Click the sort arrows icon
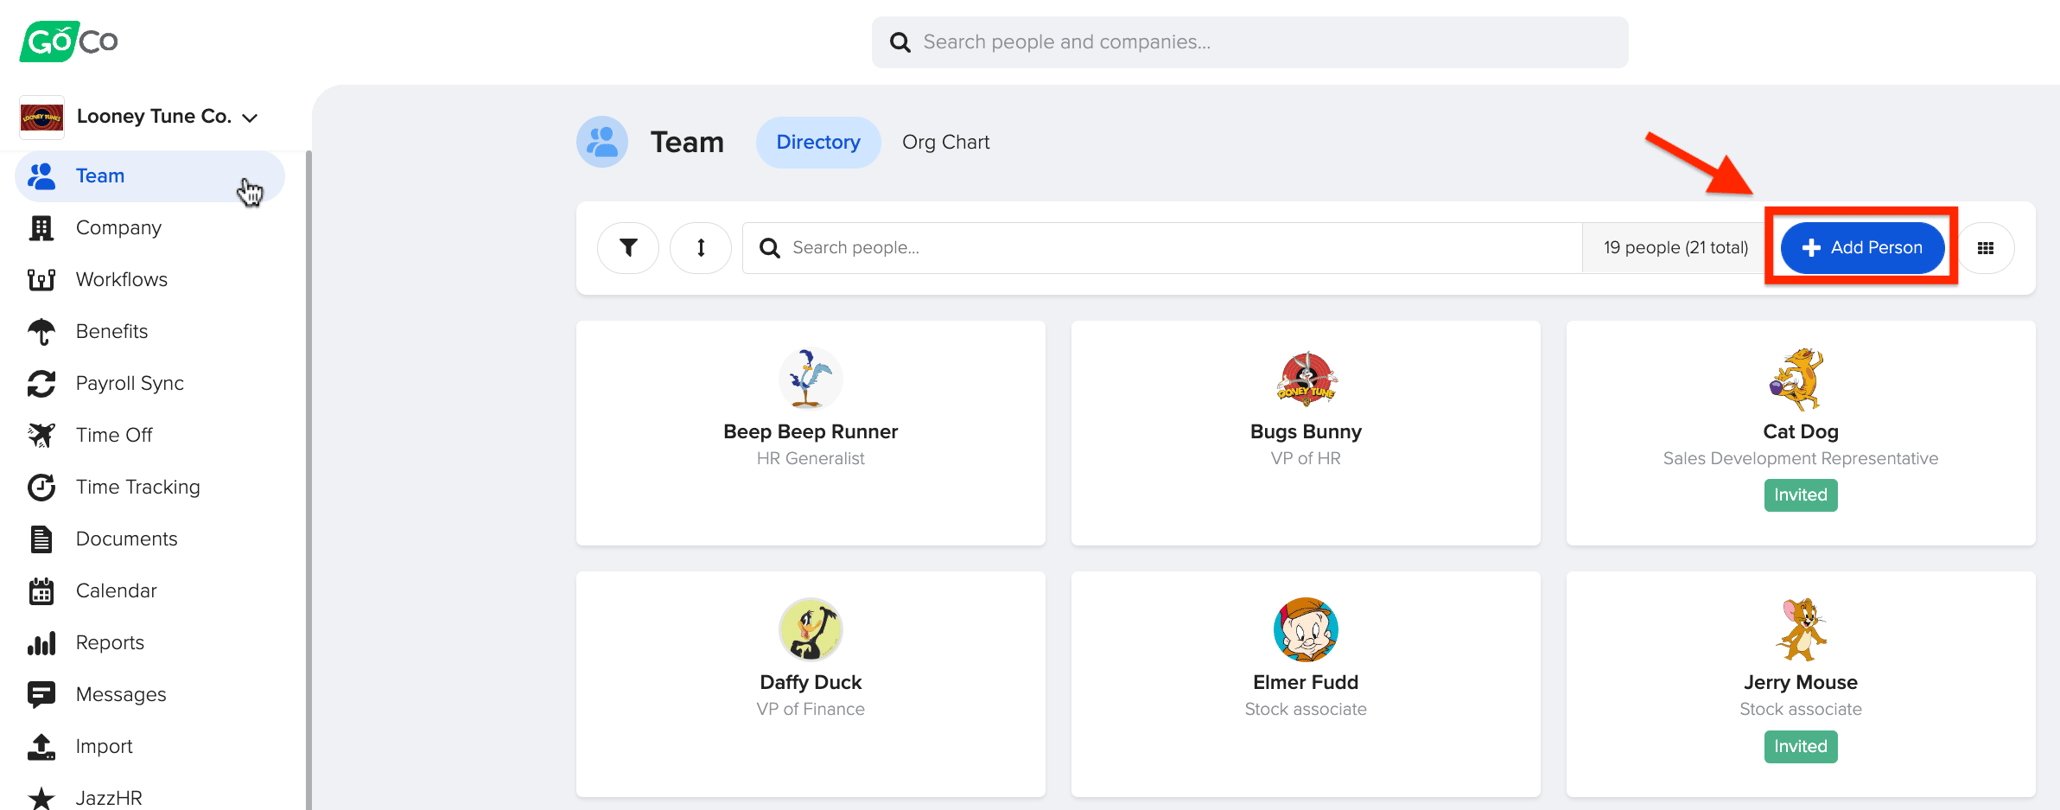Viewport: 2060px width, 810px height. 701,248
